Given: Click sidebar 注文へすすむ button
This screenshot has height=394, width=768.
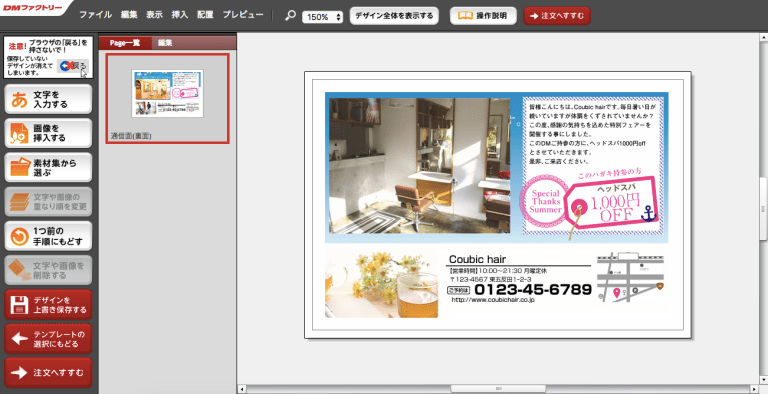Looking at the screenshot, I should [48, 372].
